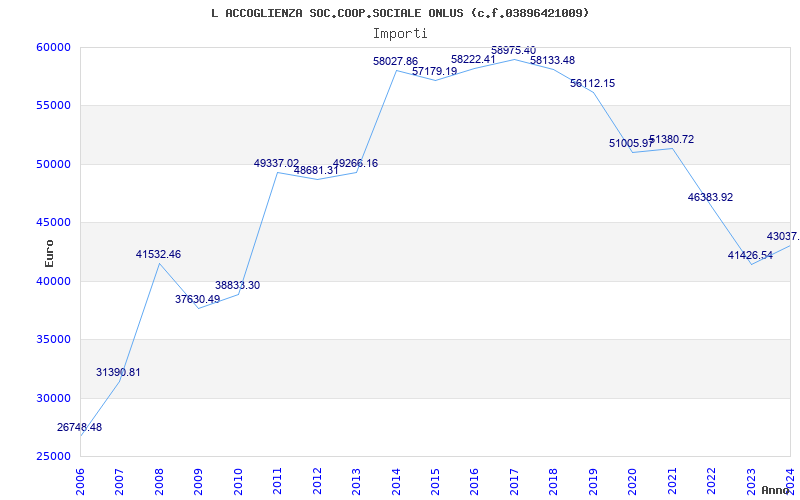Click y-axis tick 60000

click(x=53, y=47)
